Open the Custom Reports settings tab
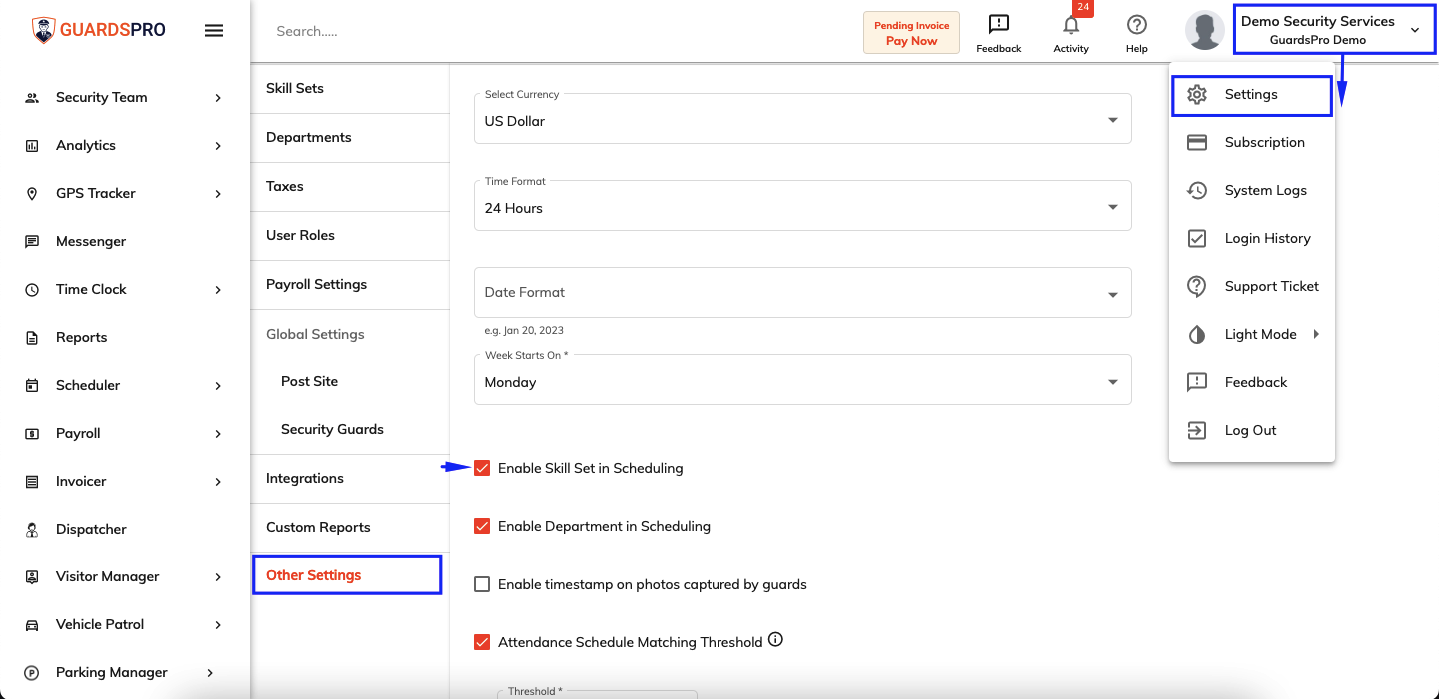This screenshot has height=699, width=1439. click(350, 527)
